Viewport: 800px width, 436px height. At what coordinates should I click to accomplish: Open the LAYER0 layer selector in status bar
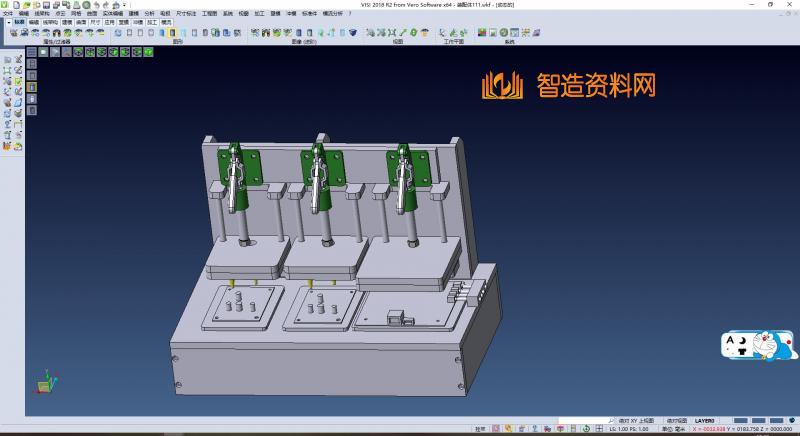[704, 421]
